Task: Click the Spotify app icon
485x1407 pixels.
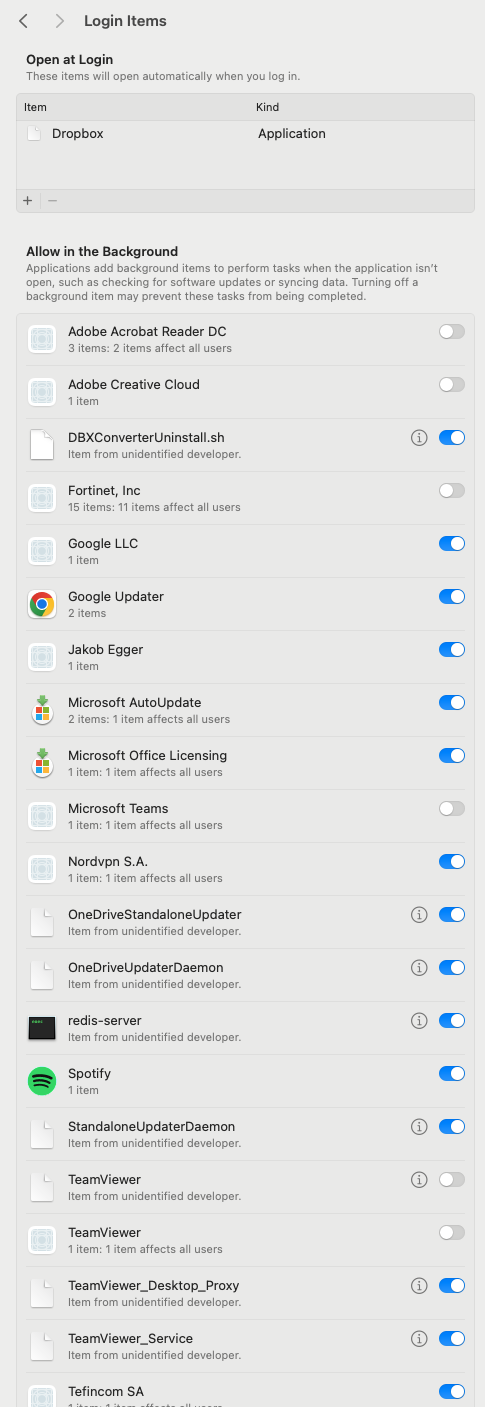Action: pos(42,1081)
